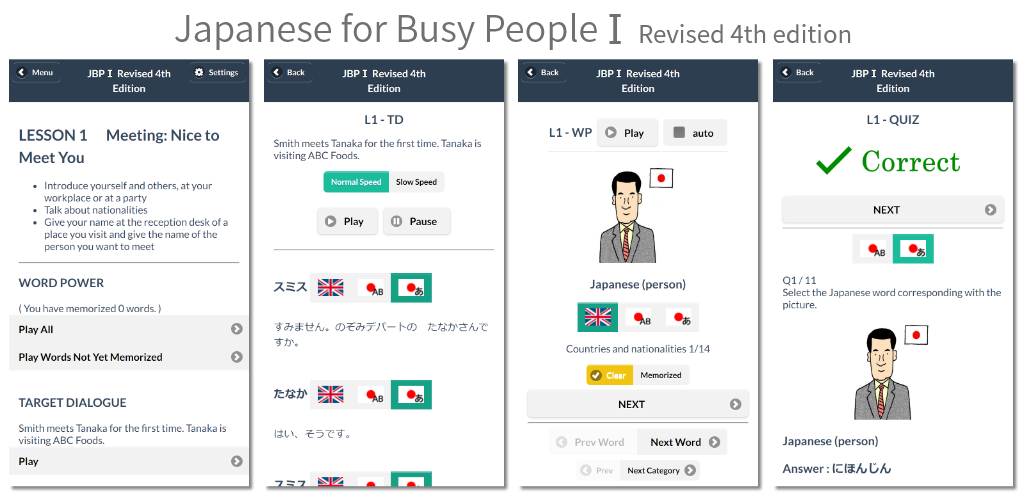Choose kana あ flag in the quiz screen
Image resolution: width=1024 pixels, height=500 pixels.
coord(913,249)
